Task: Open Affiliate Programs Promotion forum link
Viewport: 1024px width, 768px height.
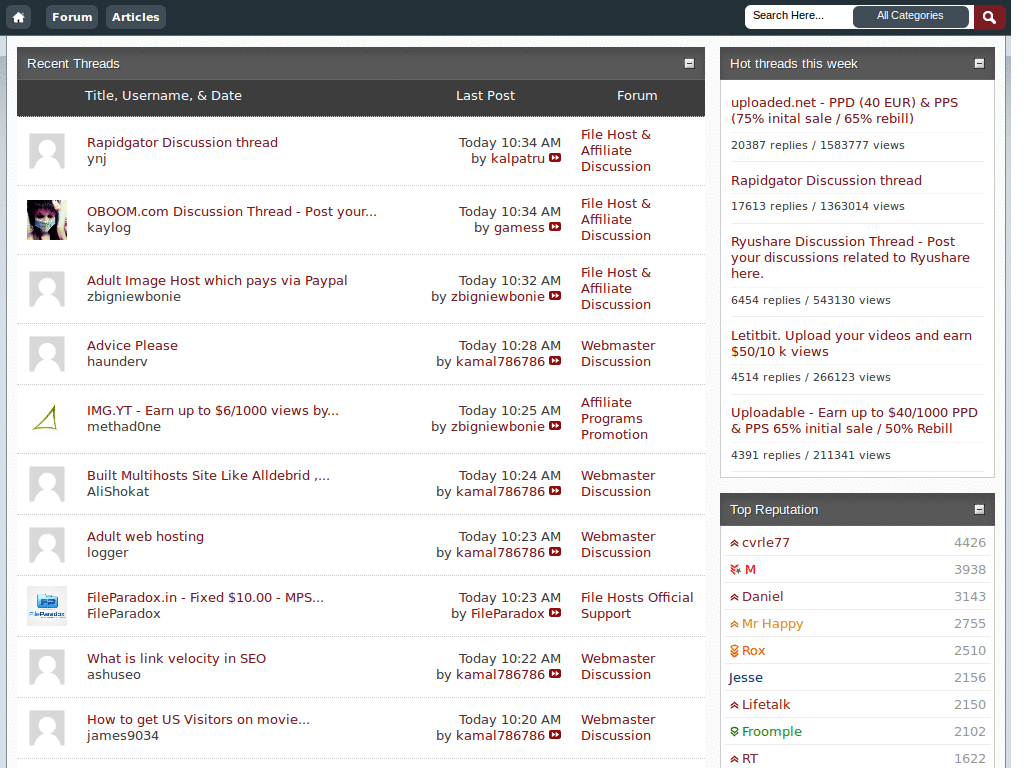Action: pos(614,419)
